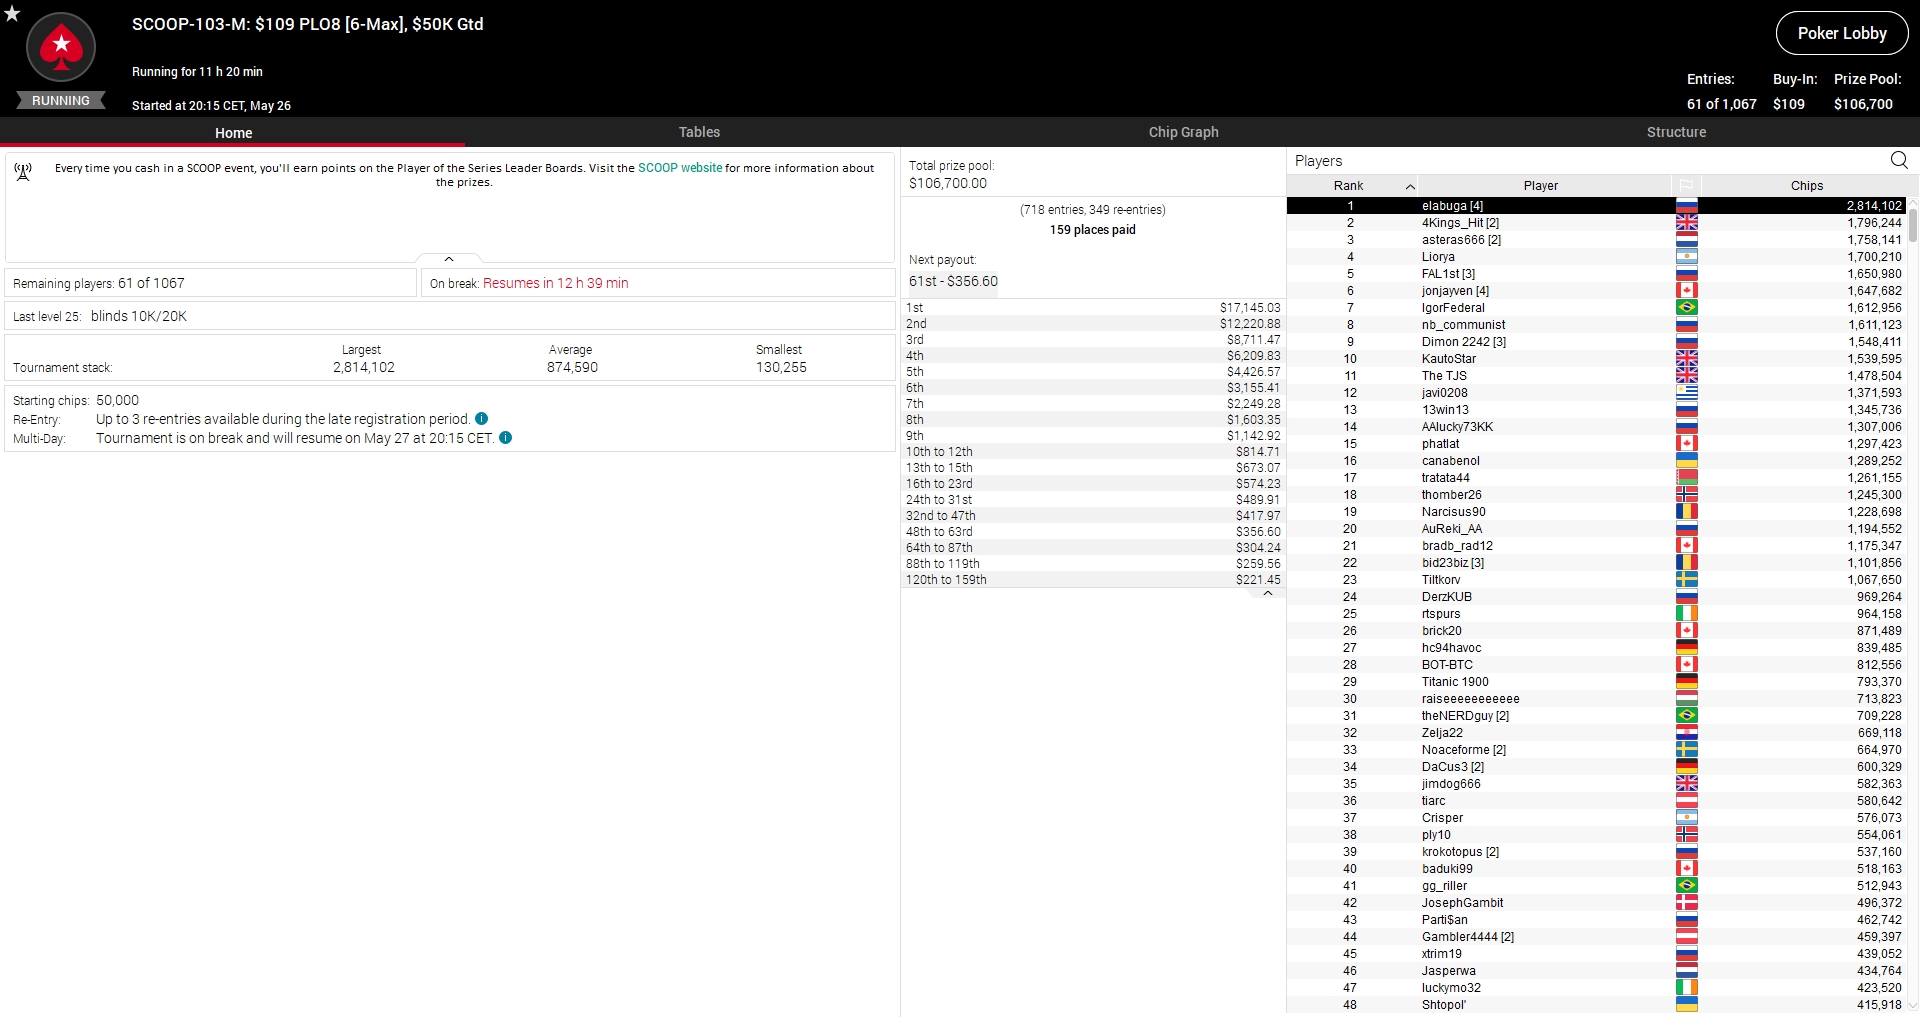
Task: Click the country flag column header
Action: point(1686,186)
